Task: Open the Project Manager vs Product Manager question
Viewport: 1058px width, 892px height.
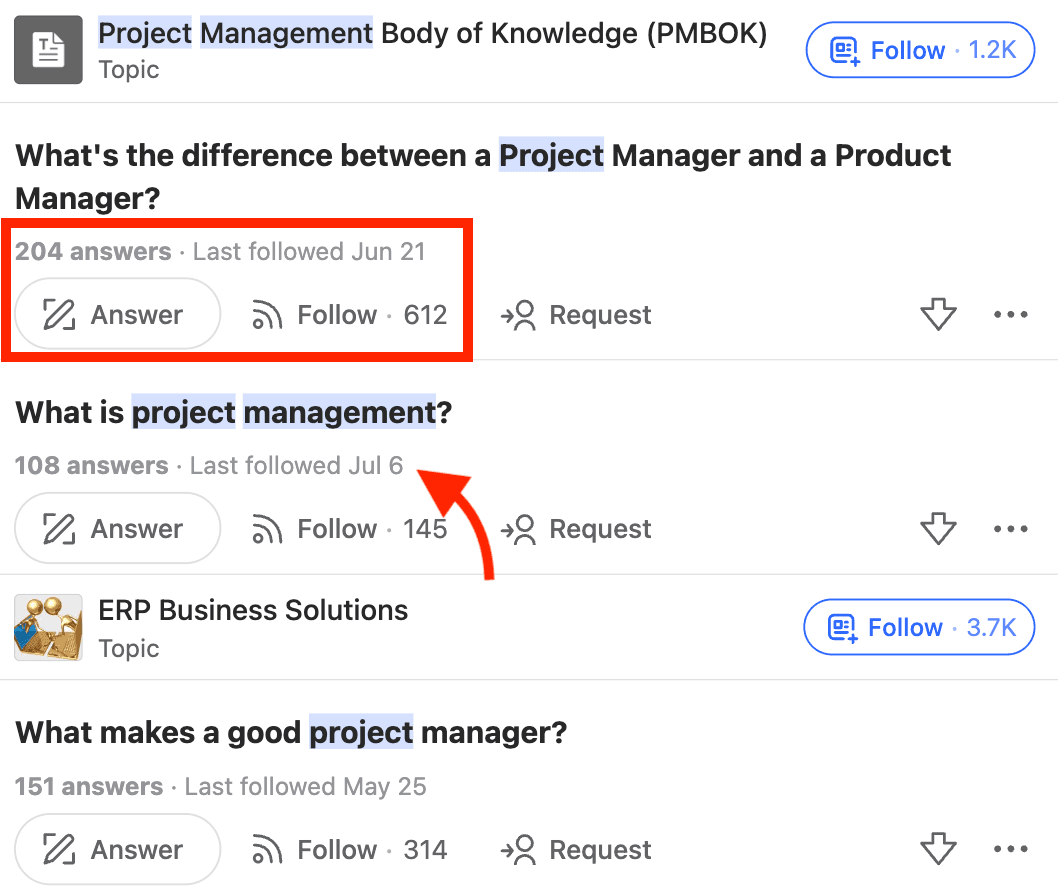Action: pyautogui.click(x=483, y=176)
